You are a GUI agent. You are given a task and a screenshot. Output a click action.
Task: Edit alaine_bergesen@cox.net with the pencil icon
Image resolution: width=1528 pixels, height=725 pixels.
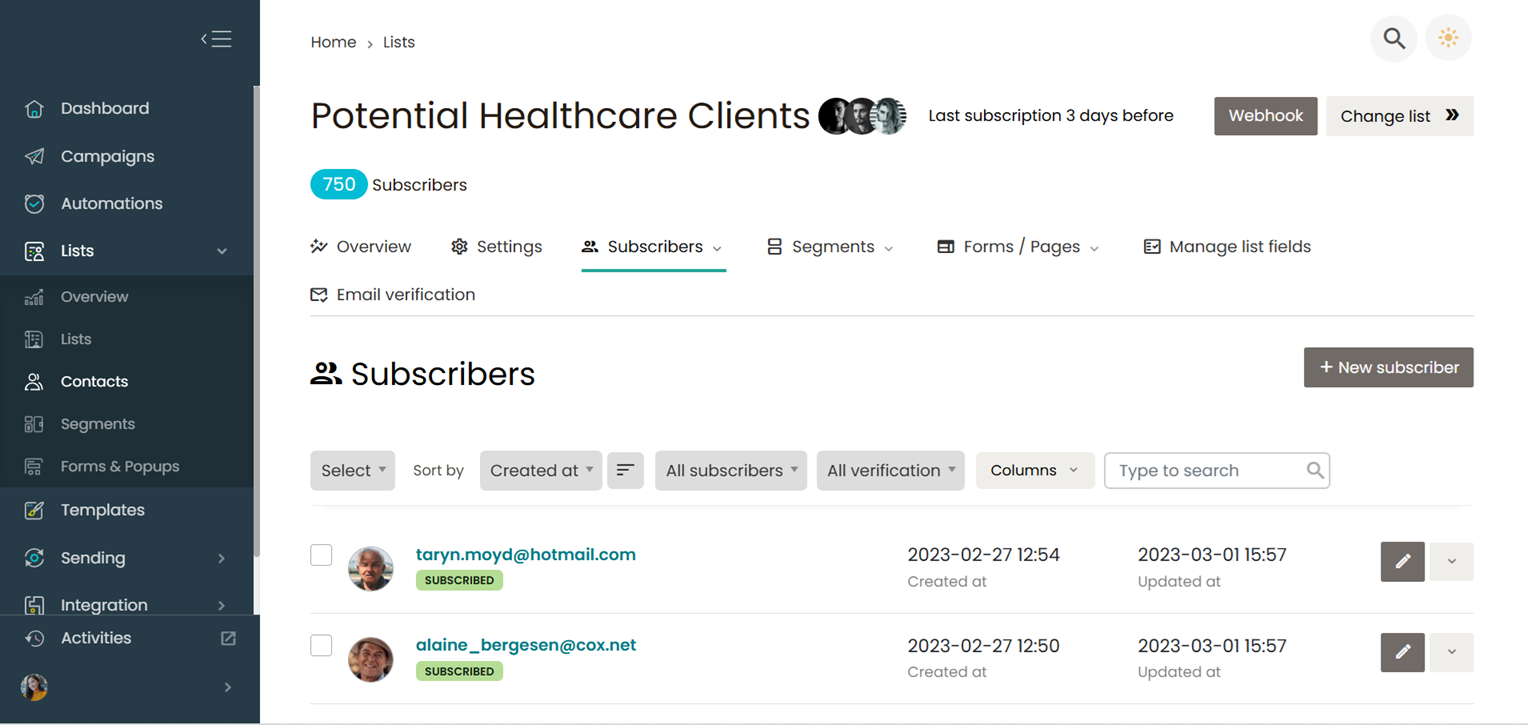1402,652
